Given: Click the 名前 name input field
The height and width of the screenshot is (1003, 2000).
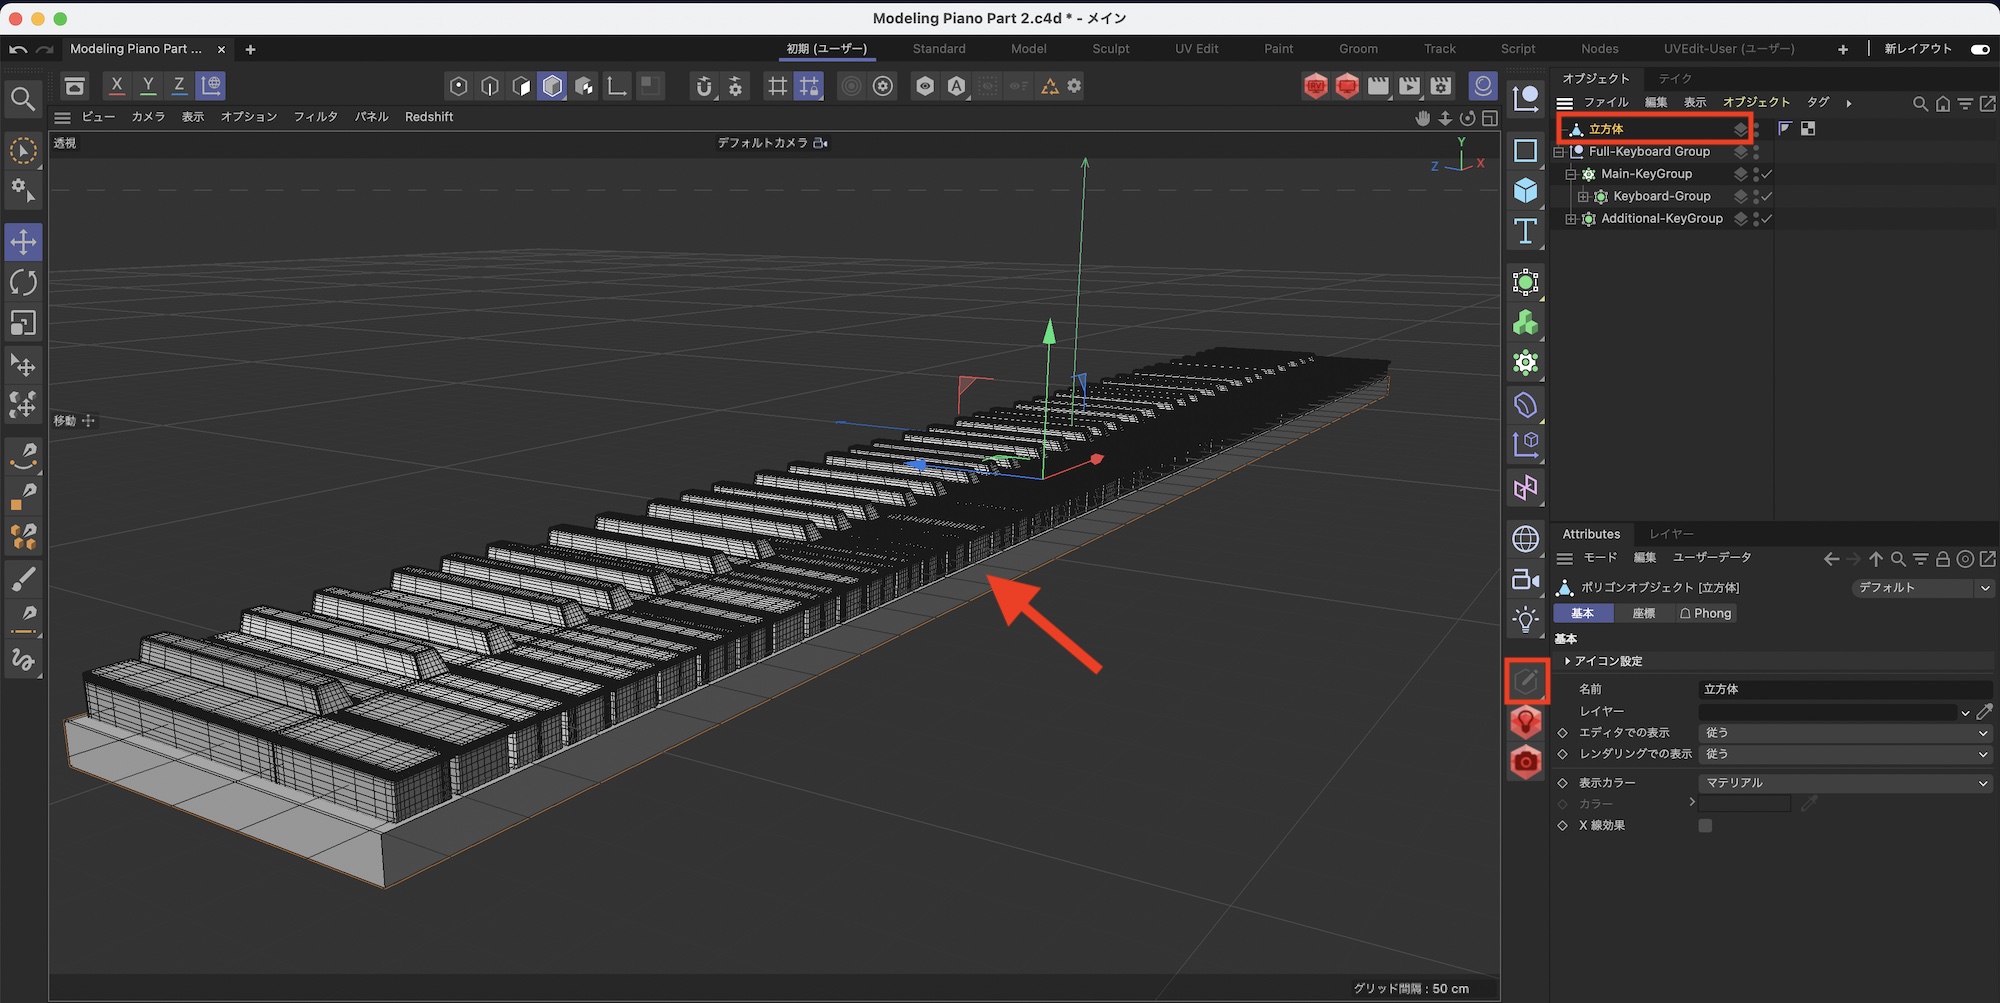Looking at the screenshot, I should (1844, 689).
